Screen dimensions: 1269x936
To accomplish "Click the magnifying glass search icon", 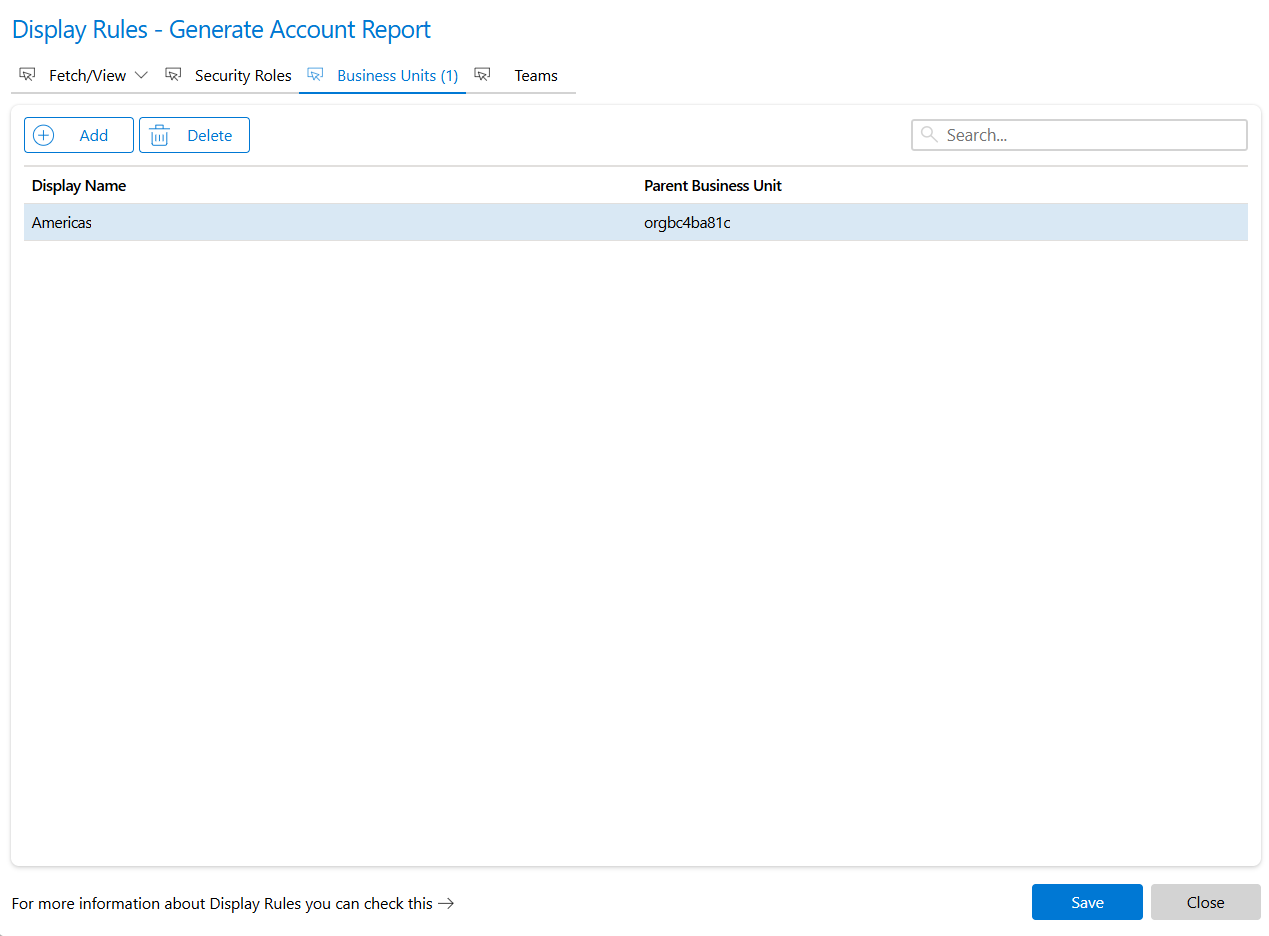I will (929, 135).
